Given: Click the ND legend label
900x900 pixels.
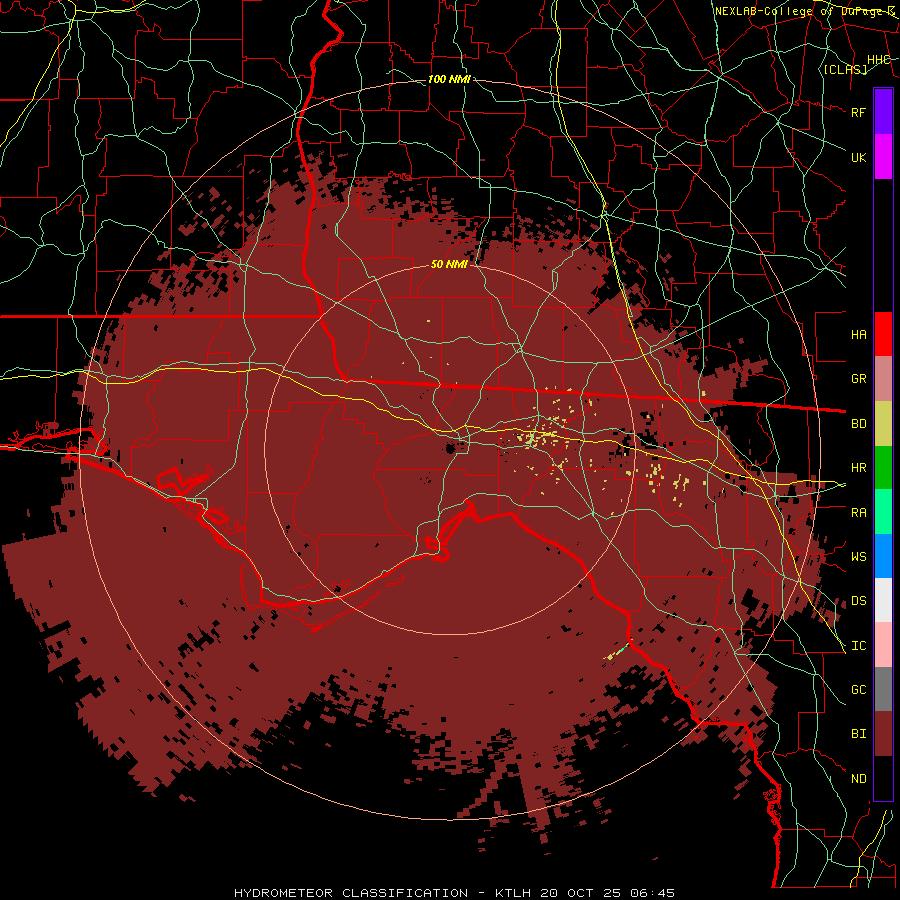Looking at the screenshot, I should [x=858, y=778].
